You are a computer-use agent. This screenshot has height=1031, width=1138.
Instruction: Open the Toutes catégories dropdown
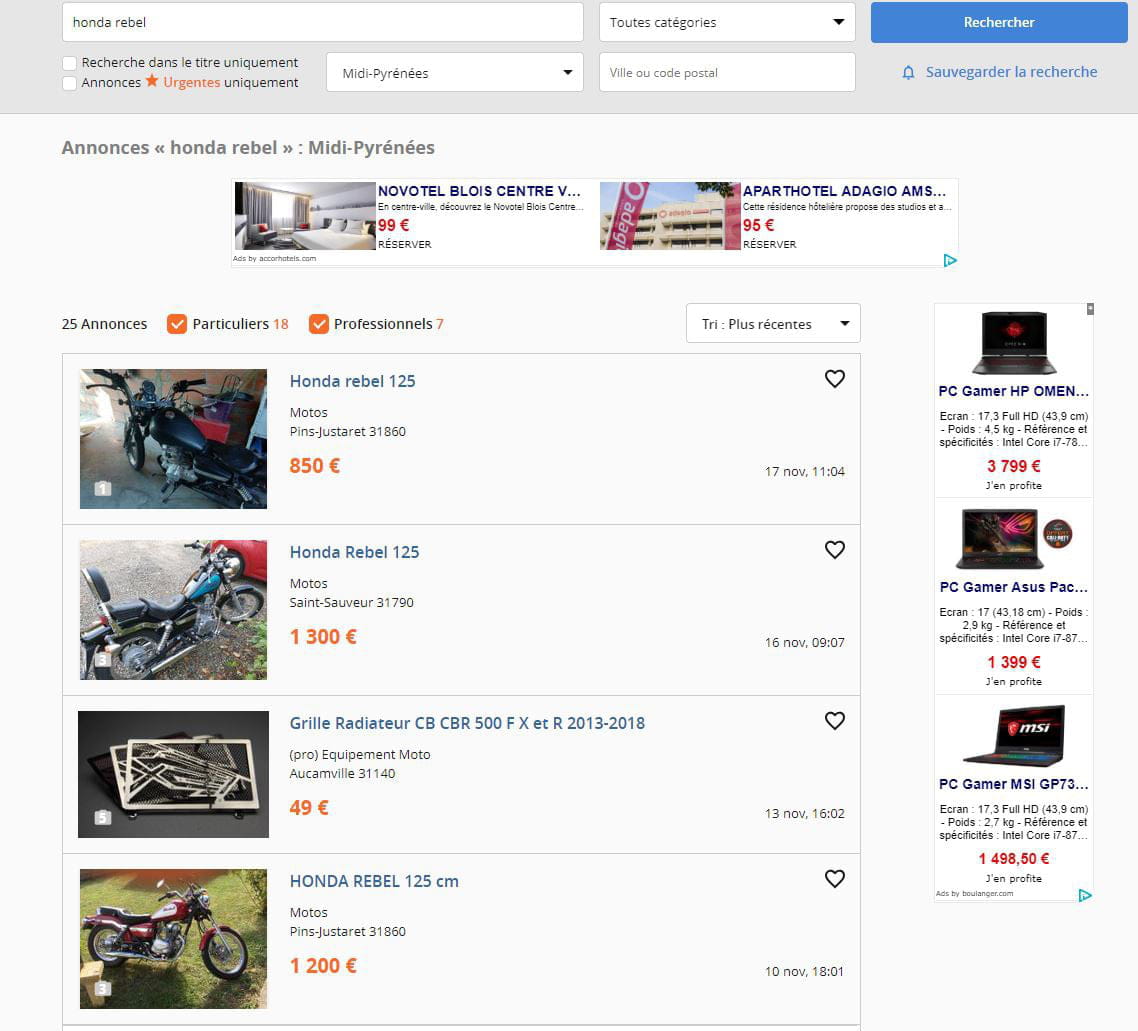pyautogui.click(x=727, y=22)
